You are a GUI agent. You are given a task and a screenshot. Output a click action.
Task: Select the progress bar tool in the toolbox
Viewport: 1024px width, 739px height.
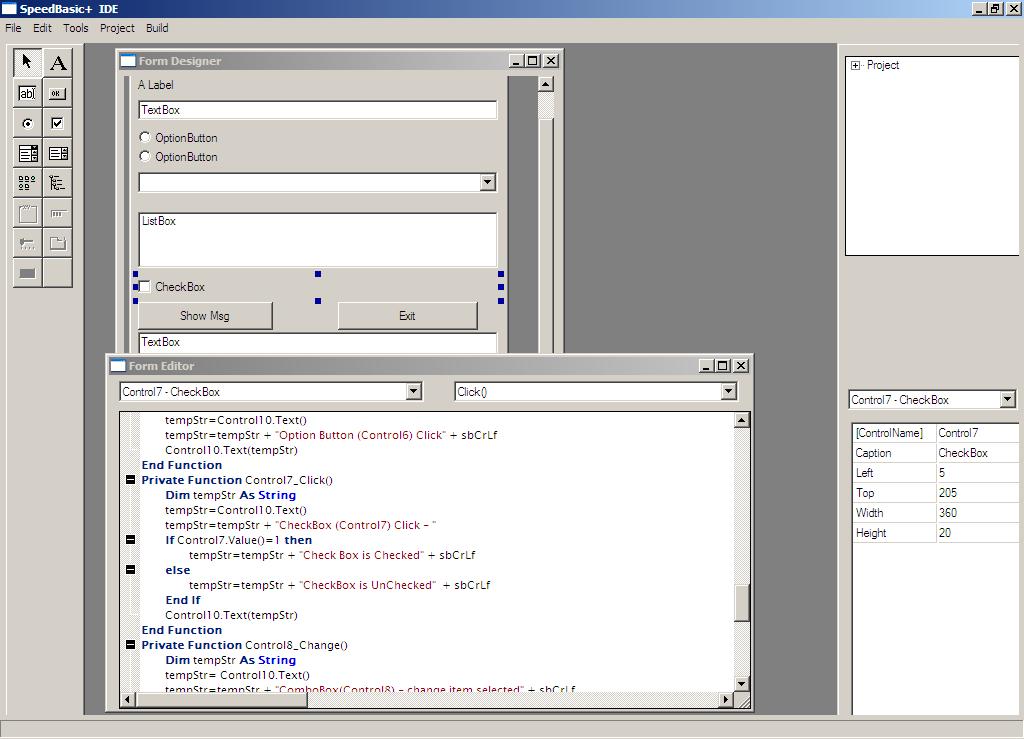57,213
